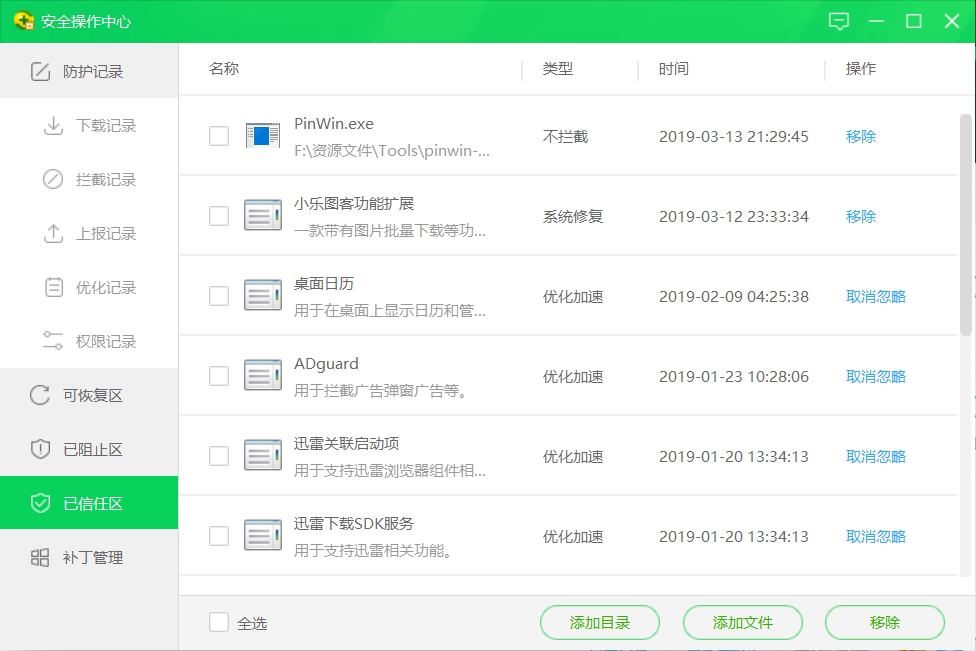Click the timestamp 2019-03-13 21:29:45
This screenshot has height=651, width=976.
coord(734,136)
